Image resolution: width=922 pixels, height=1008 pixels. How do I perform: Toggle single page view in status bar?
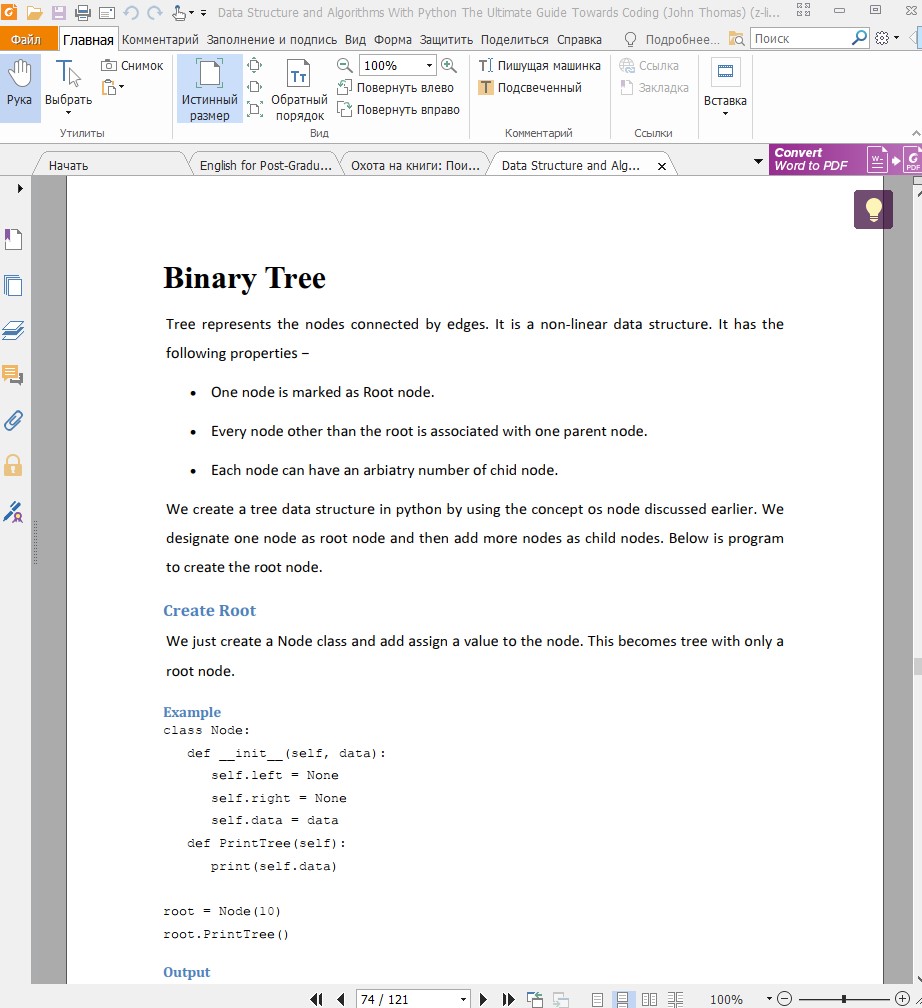[x=597, y=999]
